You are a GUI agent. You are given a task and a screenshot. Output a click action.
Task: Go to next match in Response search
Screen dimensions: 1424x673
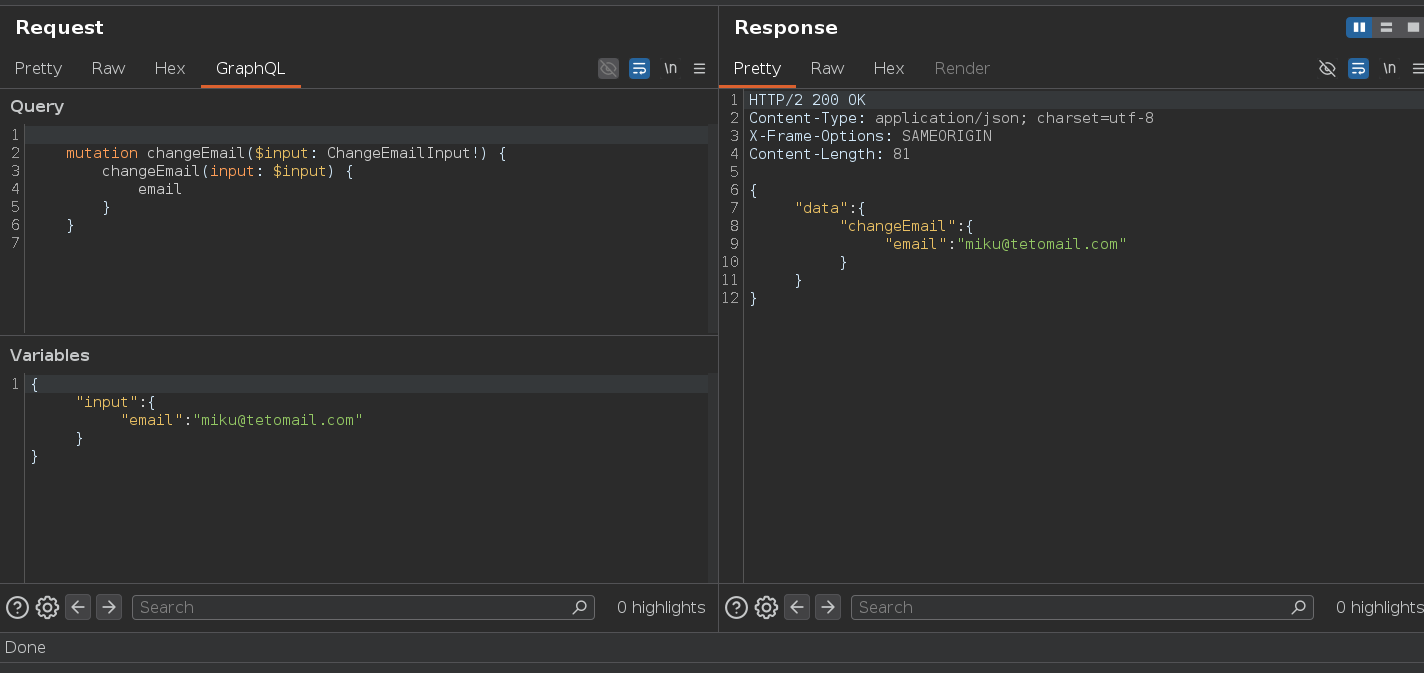click(828, 607)
